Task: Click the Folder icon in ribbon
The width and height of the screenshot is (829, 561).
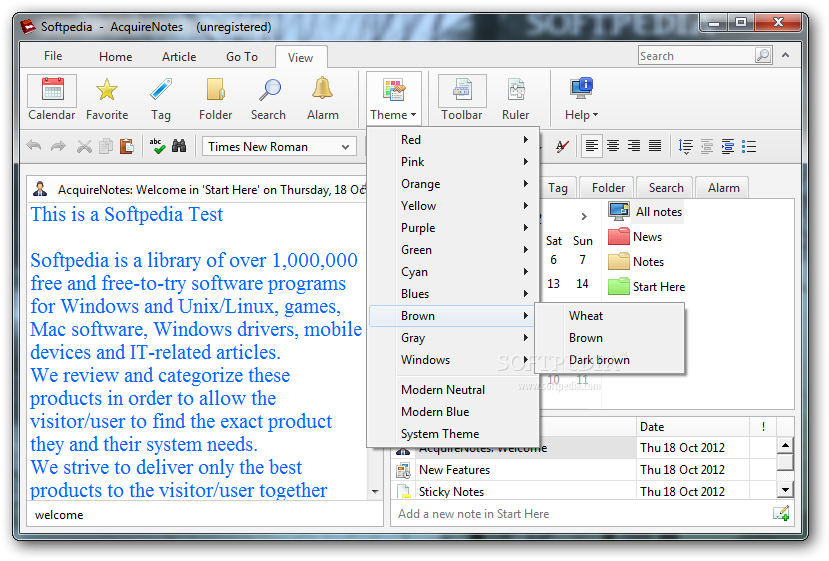Action: (215, 99)
